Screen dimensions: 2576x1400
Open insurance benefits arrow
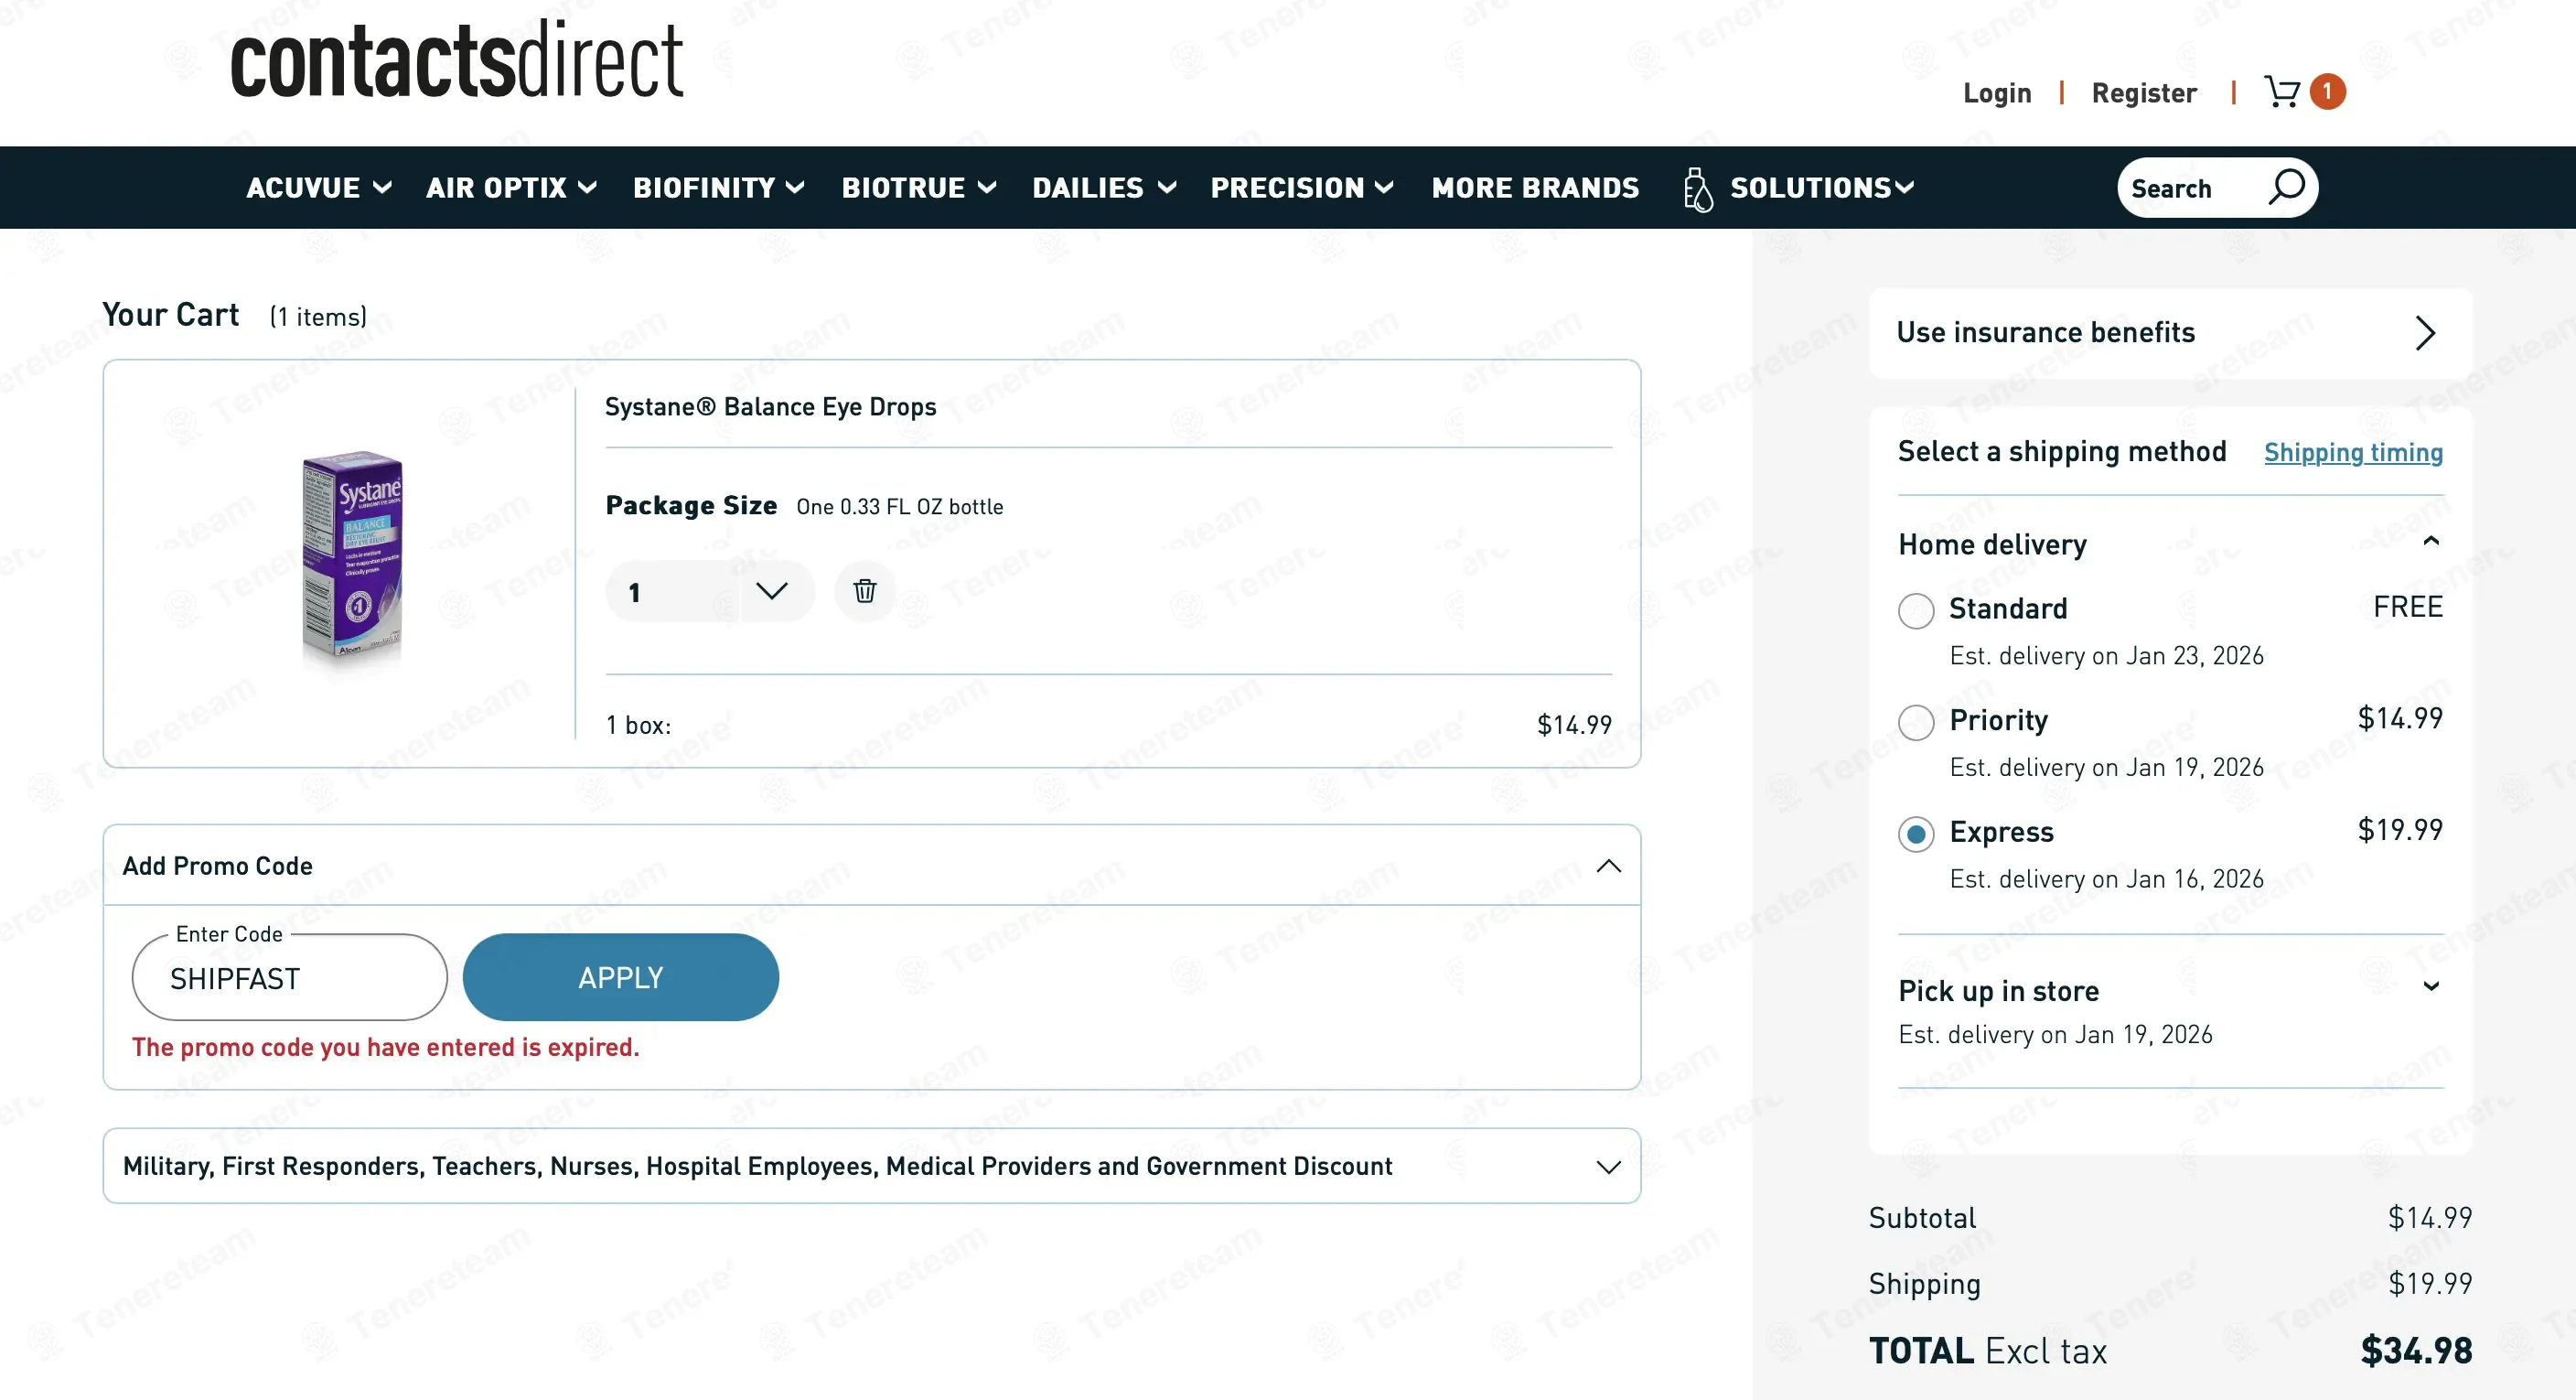[2424, 333]
